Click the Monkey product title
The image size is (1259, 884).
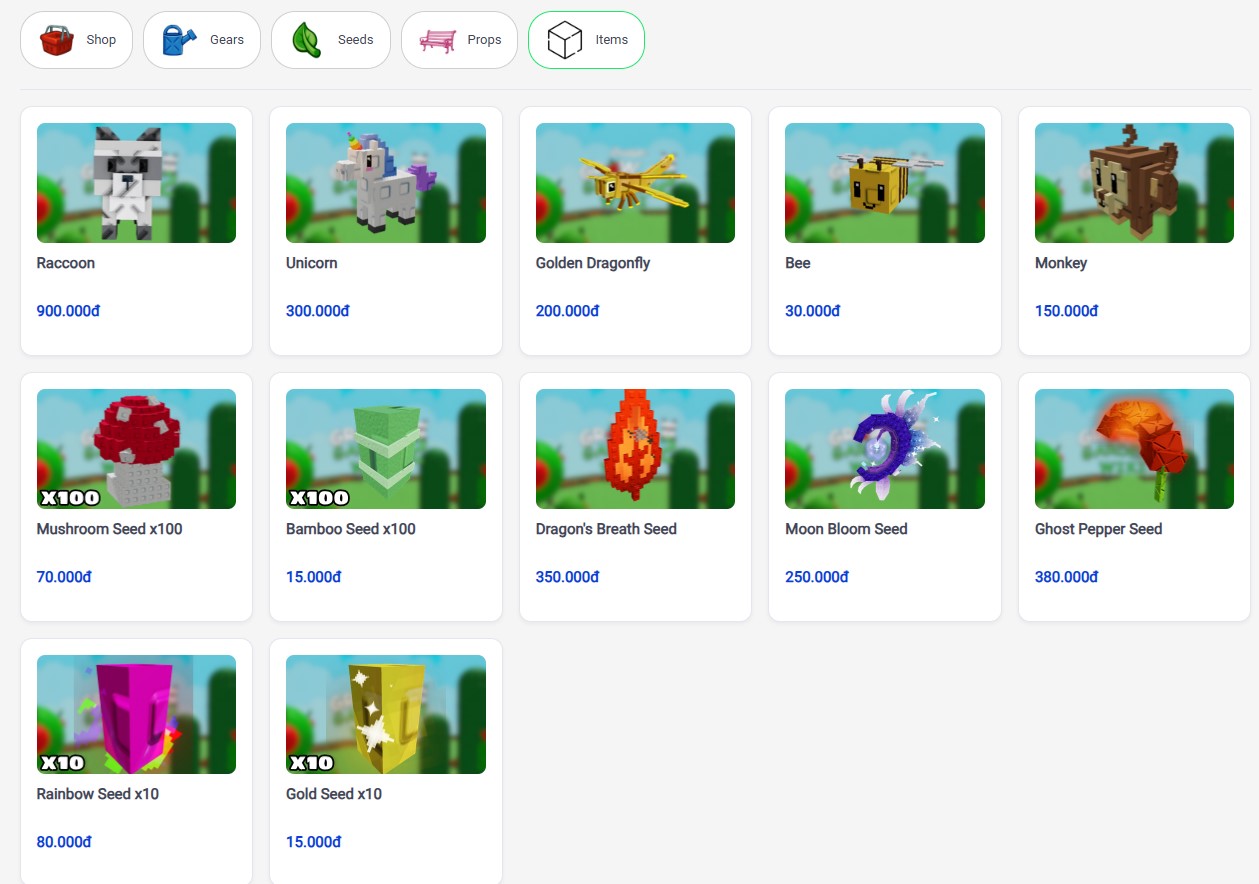click(1061, 263)
